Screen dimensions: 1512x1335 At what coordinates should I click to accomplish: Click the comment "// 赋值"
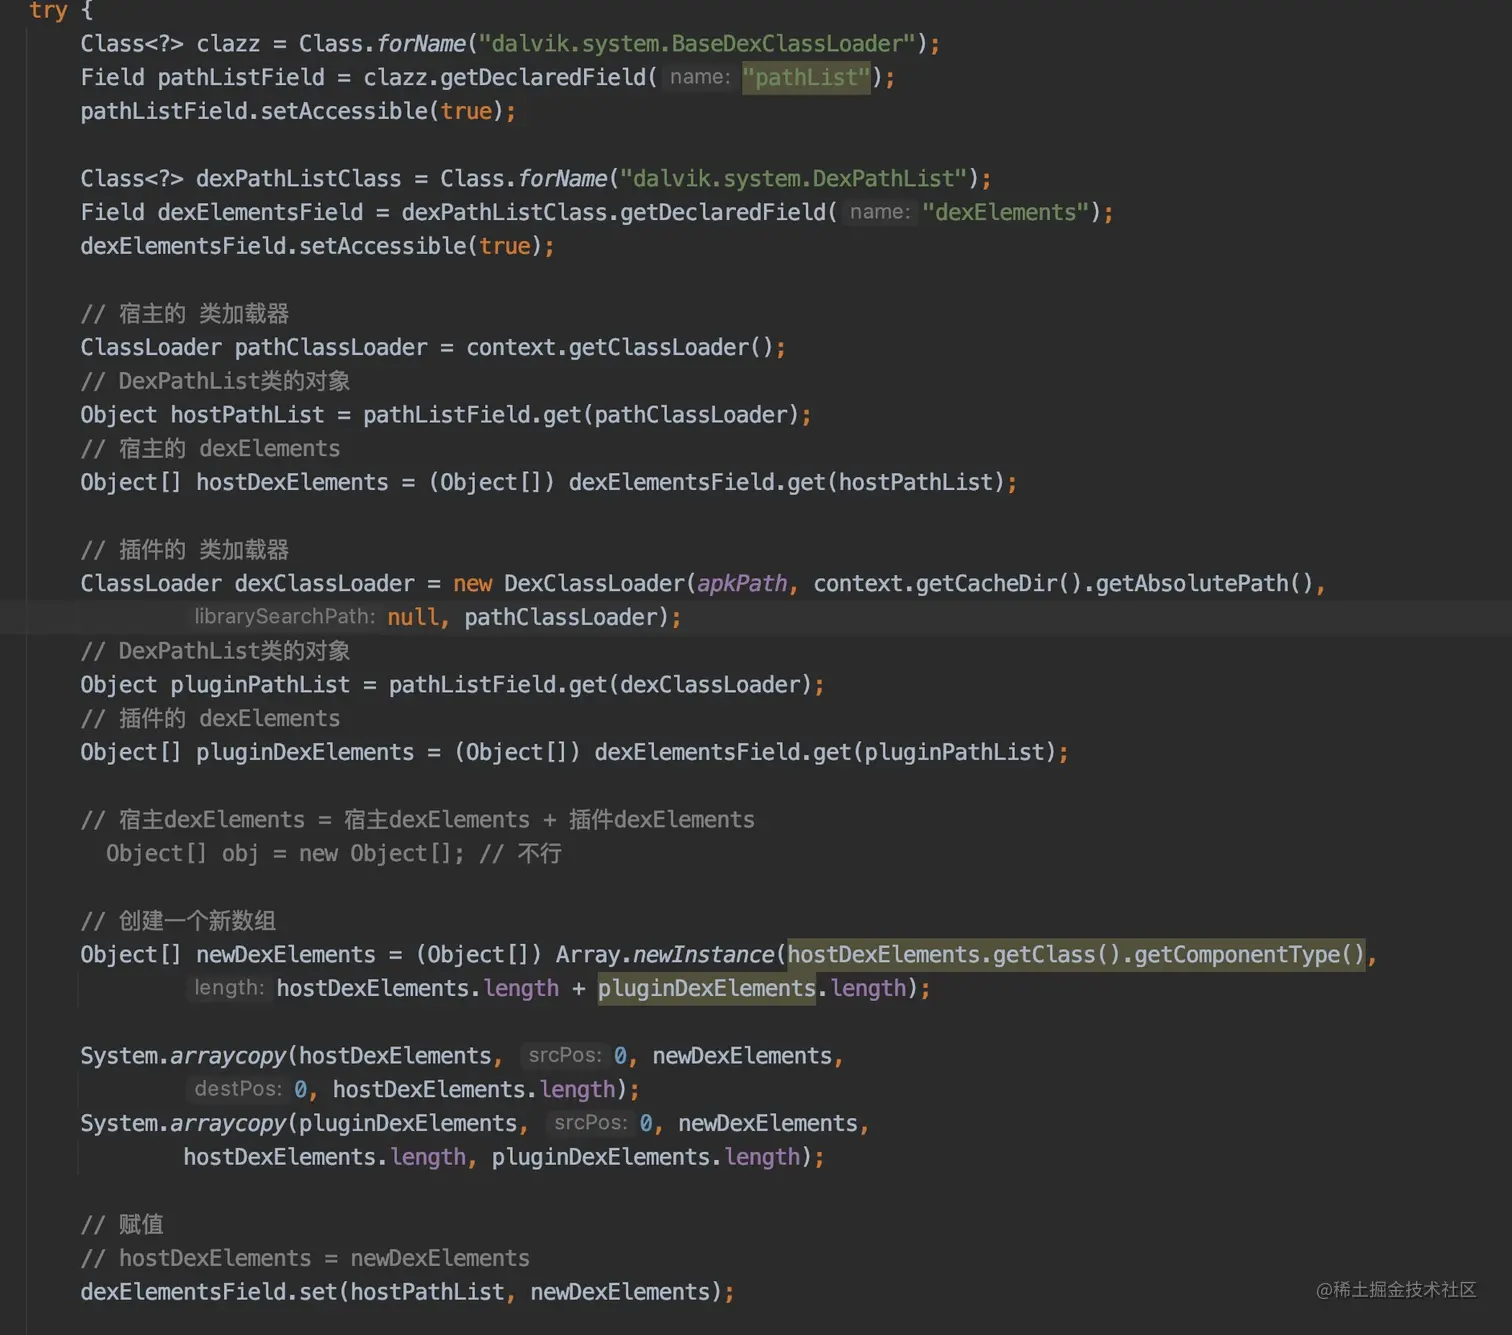coord(122,1224)
